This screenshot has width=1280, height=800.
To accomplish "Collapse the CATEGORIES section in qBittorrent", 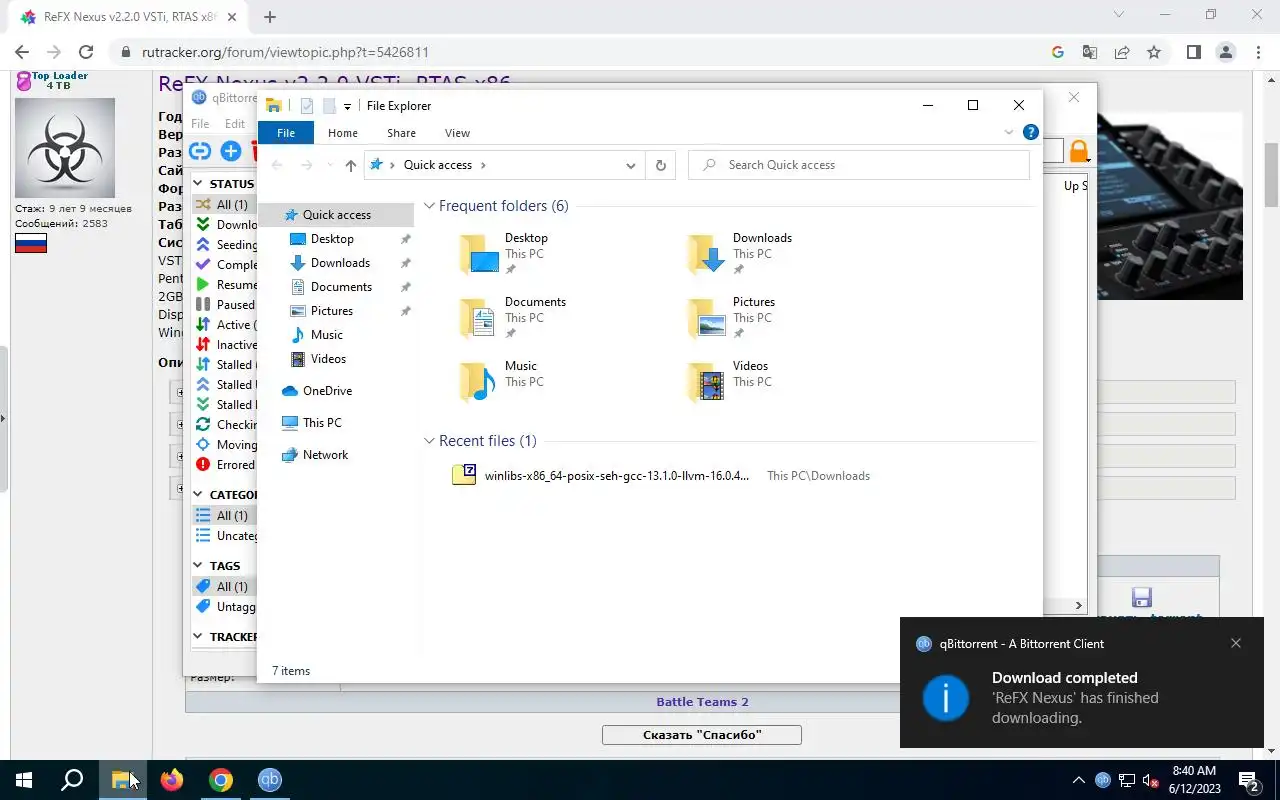I will click(198, 495).
